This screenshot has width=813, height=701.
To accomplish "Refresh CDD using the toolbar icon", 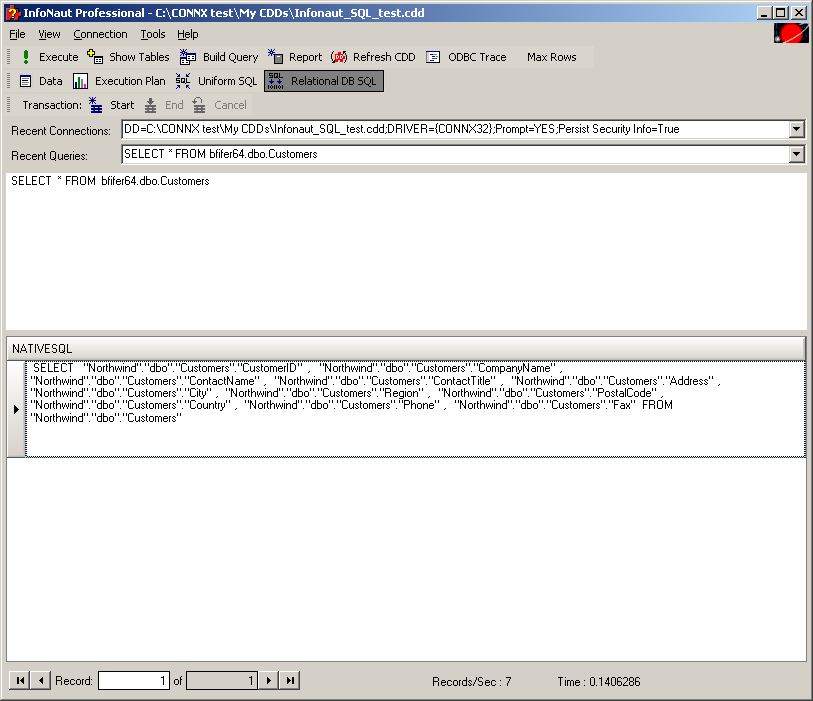I will pos(339,57).
